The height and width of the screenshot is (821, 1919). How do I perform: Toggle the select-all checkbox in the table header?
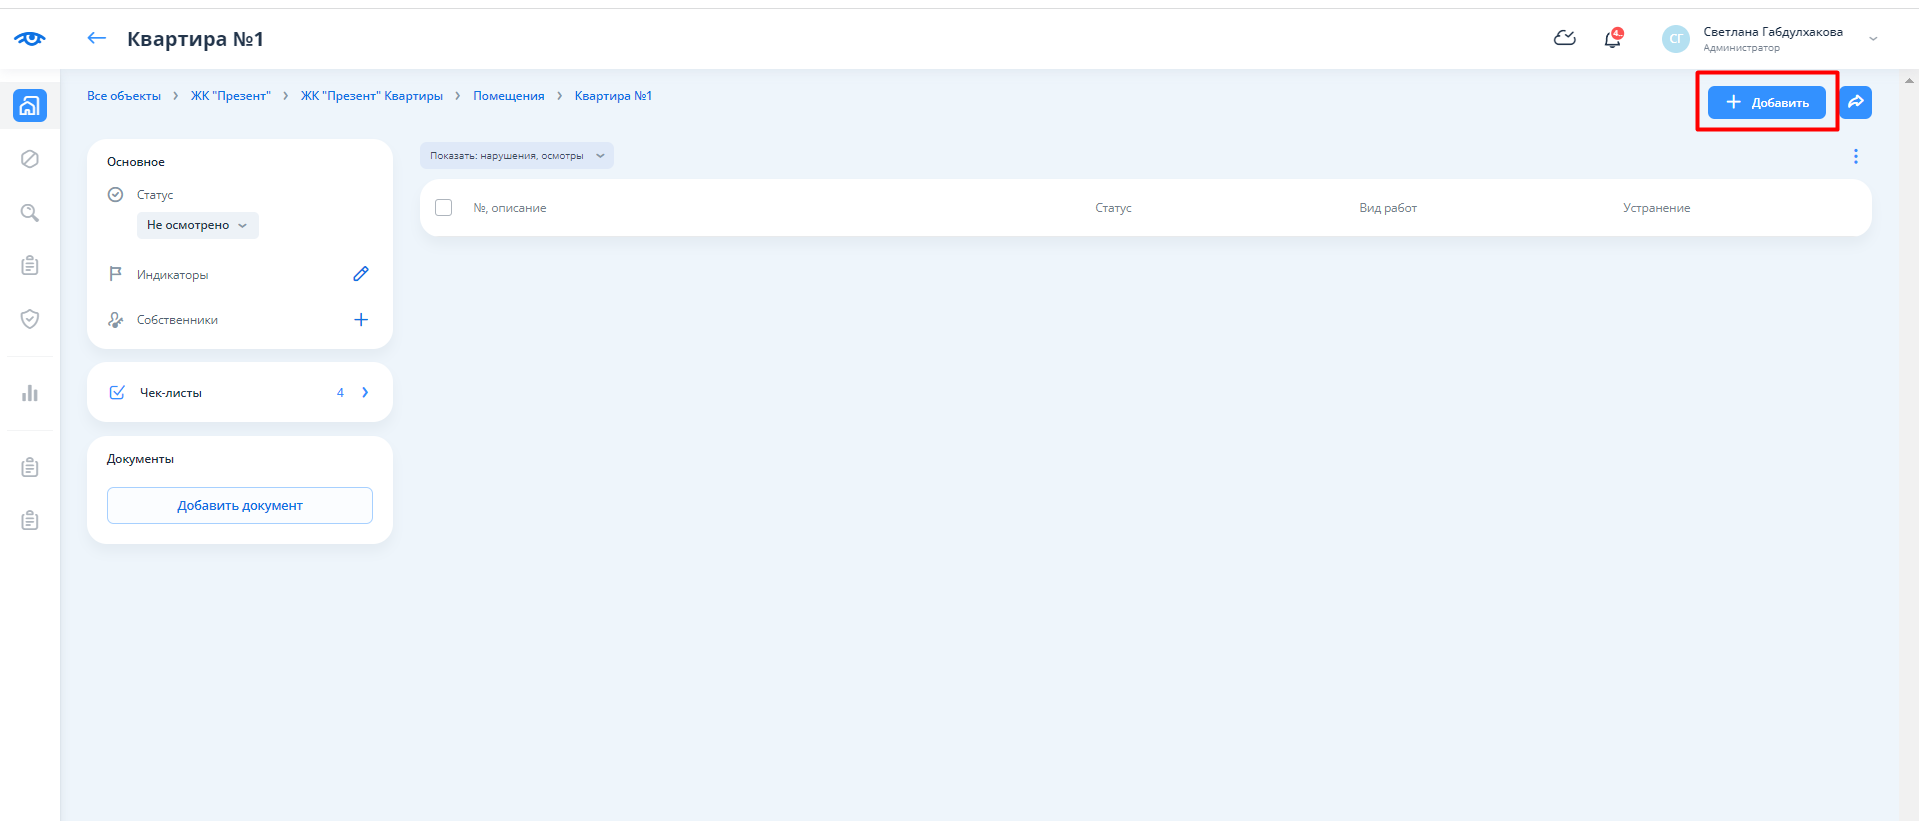click(x=444, y=208)
